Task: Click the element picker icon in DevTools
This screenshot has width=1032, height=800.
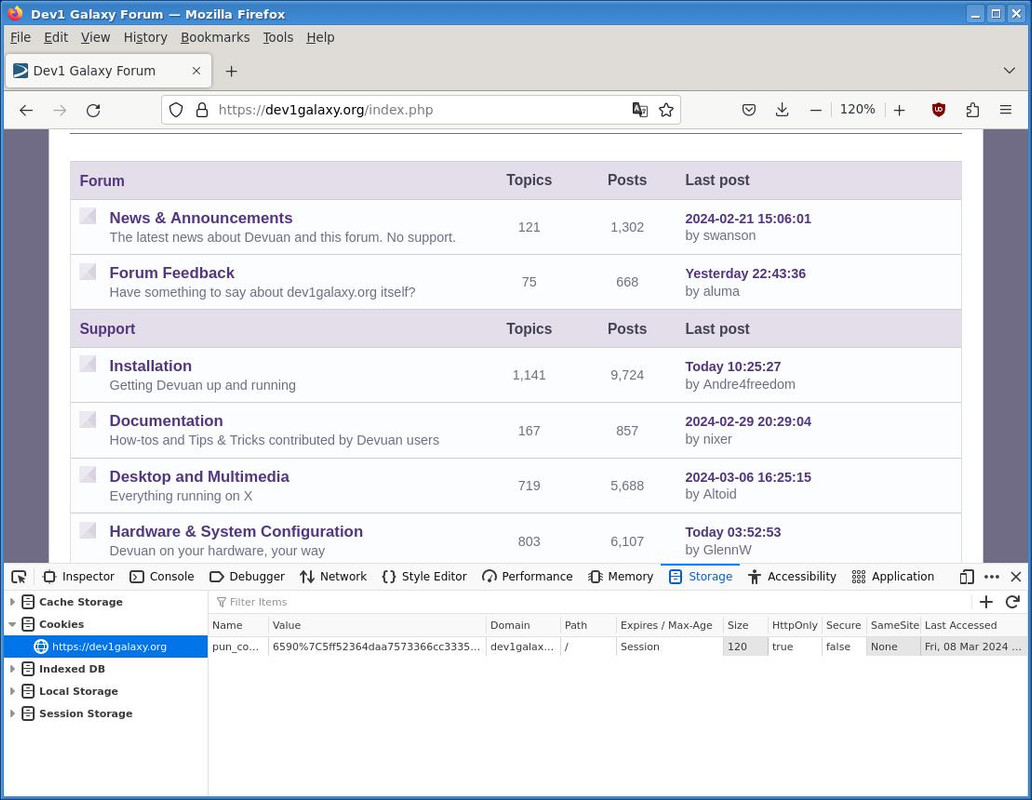Action: pyautogui.click(x=18, y=577)
